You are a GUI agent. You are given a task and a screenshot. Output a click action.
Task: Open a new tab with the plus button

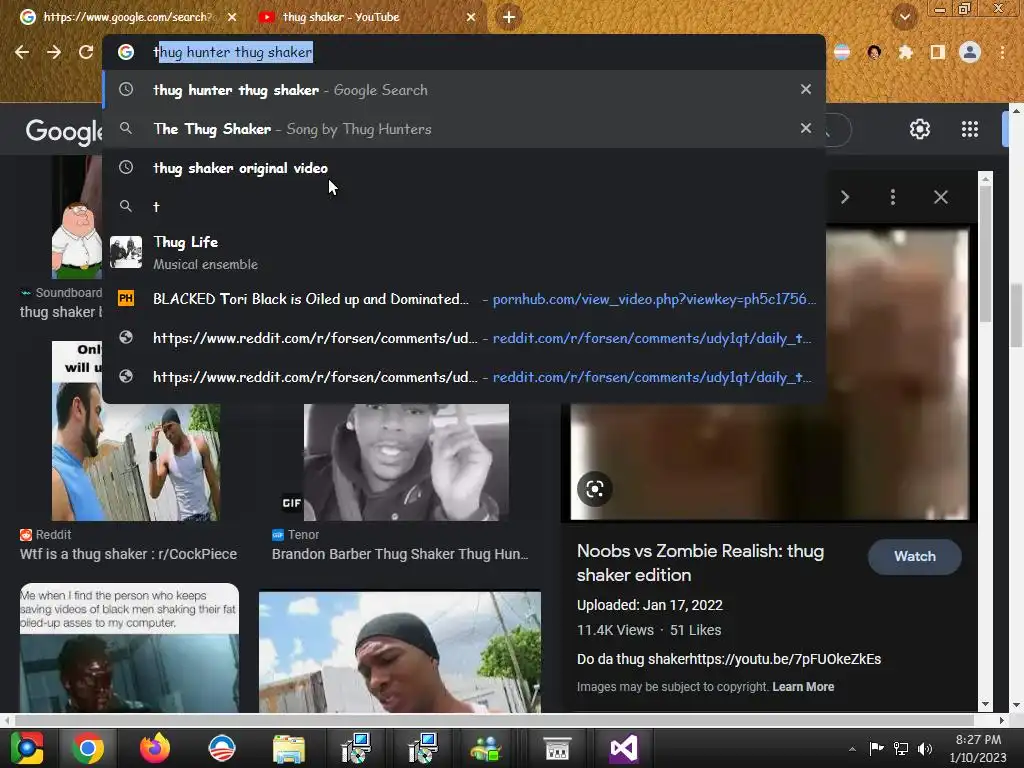(509, 17)
